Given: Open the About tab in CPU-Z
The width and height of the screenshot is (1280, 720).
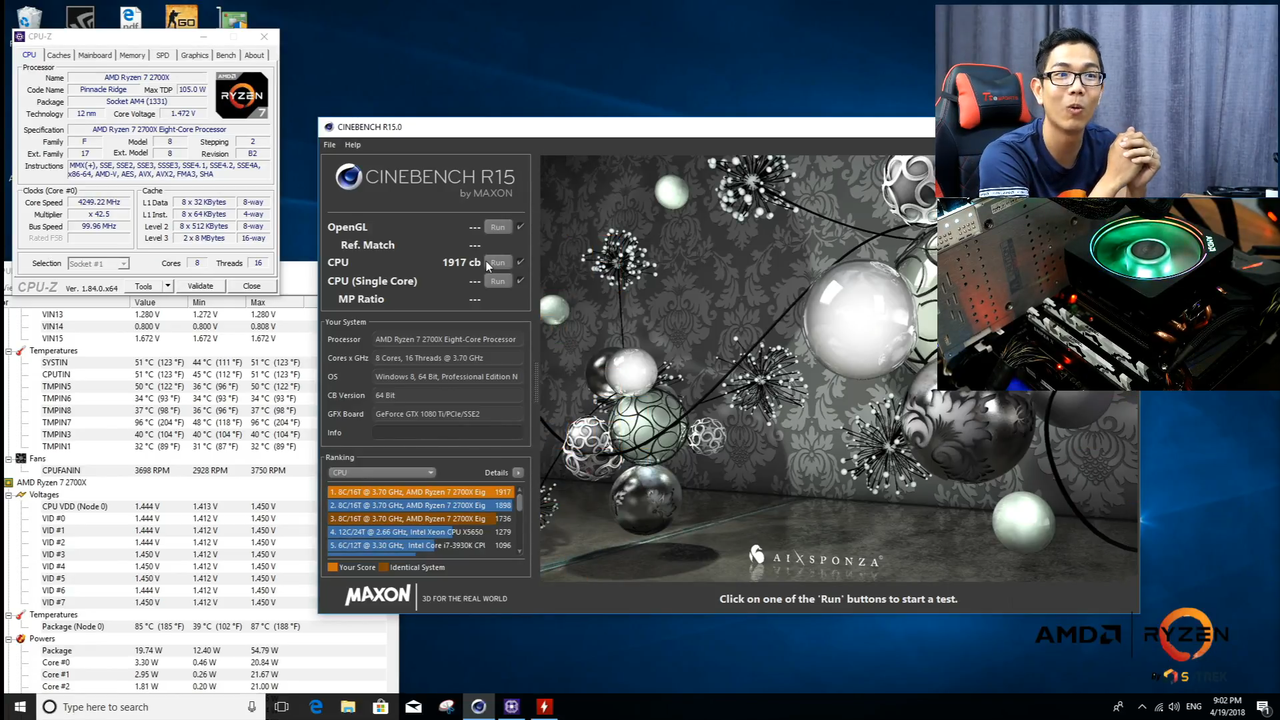Looking at the screenshot, I should click(254, 55).
